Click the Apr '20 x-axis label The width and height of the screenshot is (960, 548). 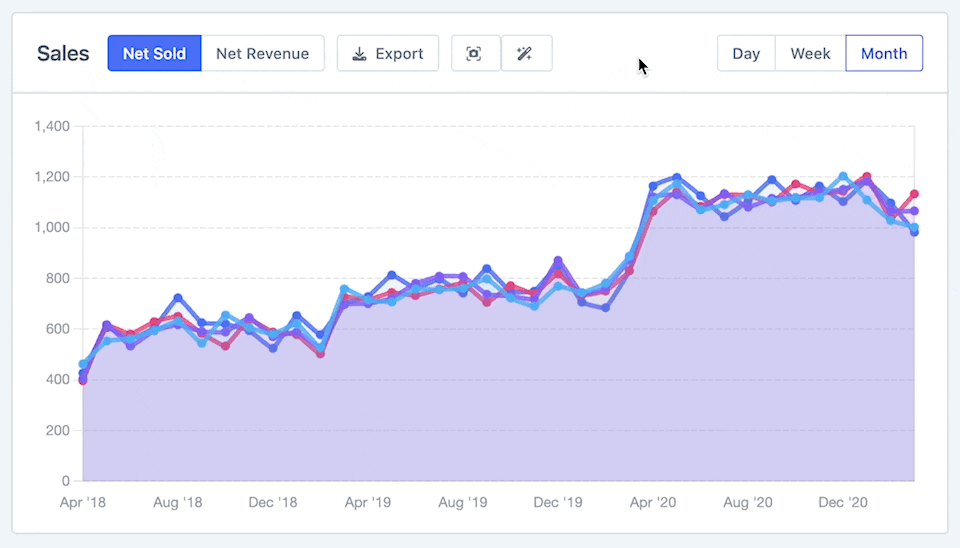pyautogui.click(x=653, y=502)
